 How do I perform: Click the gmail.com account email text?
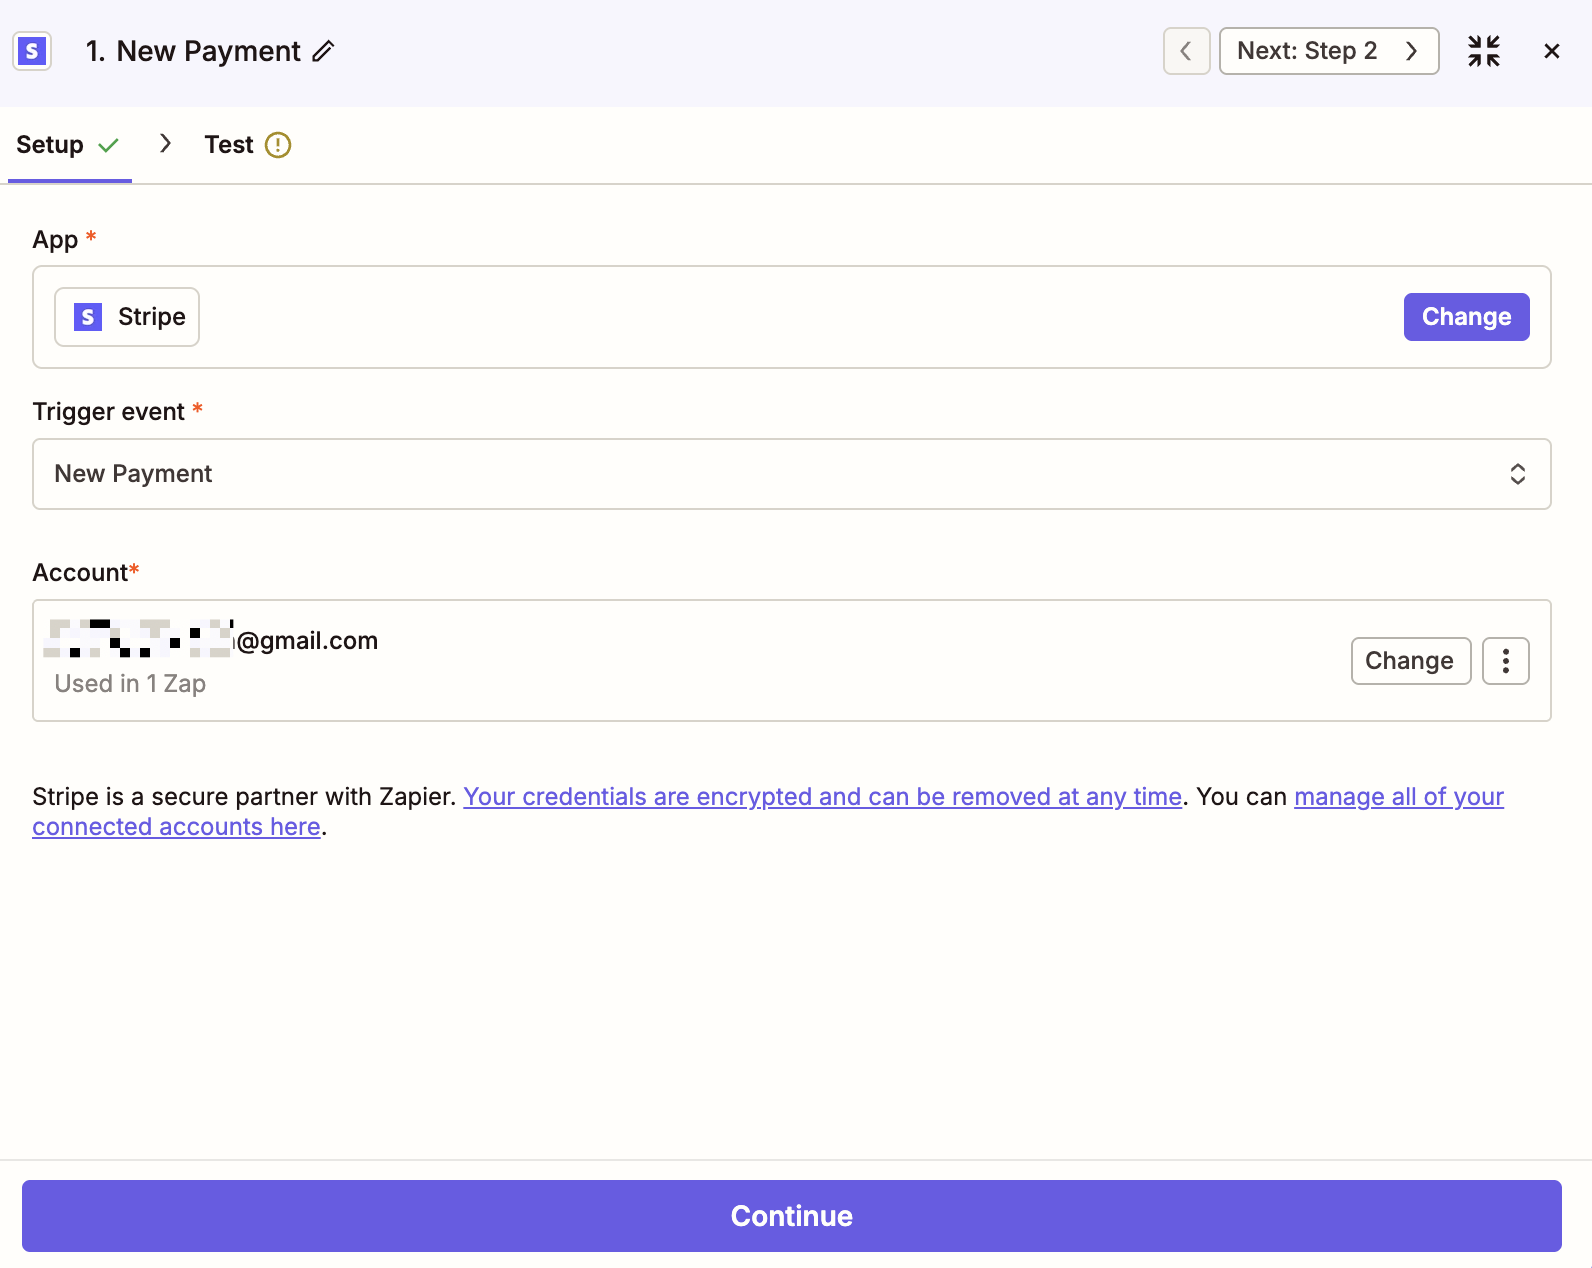click(x=212, y=640)
